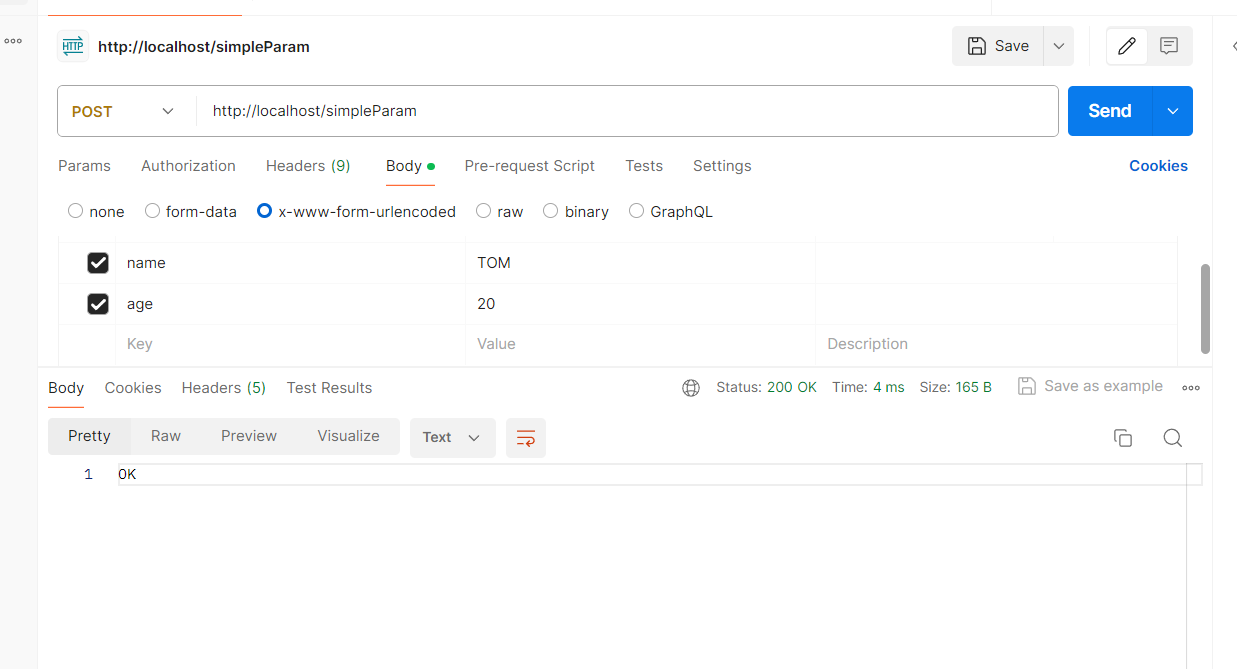
Task: Open the Cookies link
Action: pyautogui.click(x=1158, y=166)
